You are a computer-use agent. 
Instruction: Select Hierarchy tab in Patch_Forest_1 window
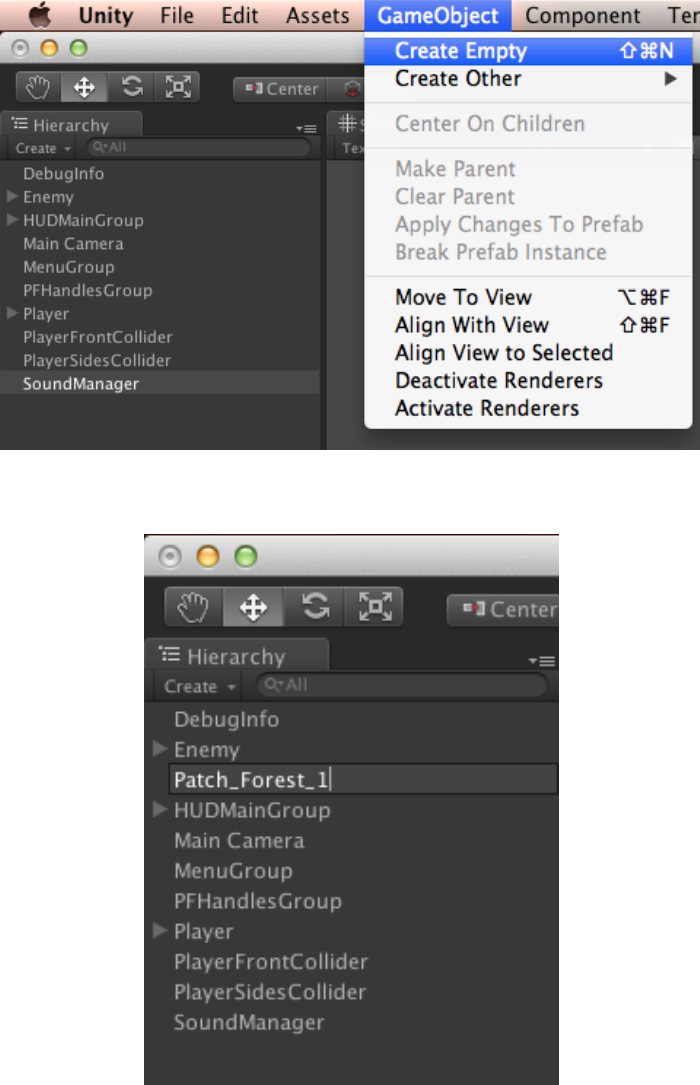point(239,656)
